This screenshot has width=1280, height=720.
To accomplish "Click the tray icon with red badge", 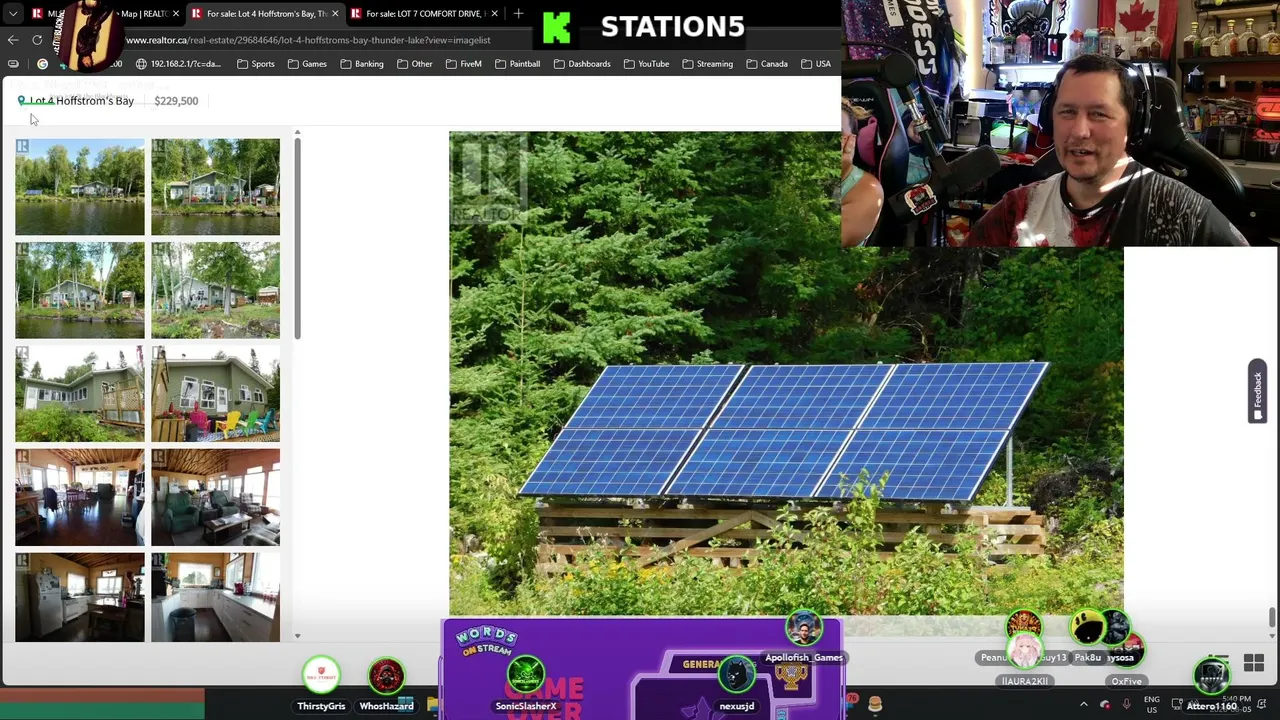I will point(1105,705).
